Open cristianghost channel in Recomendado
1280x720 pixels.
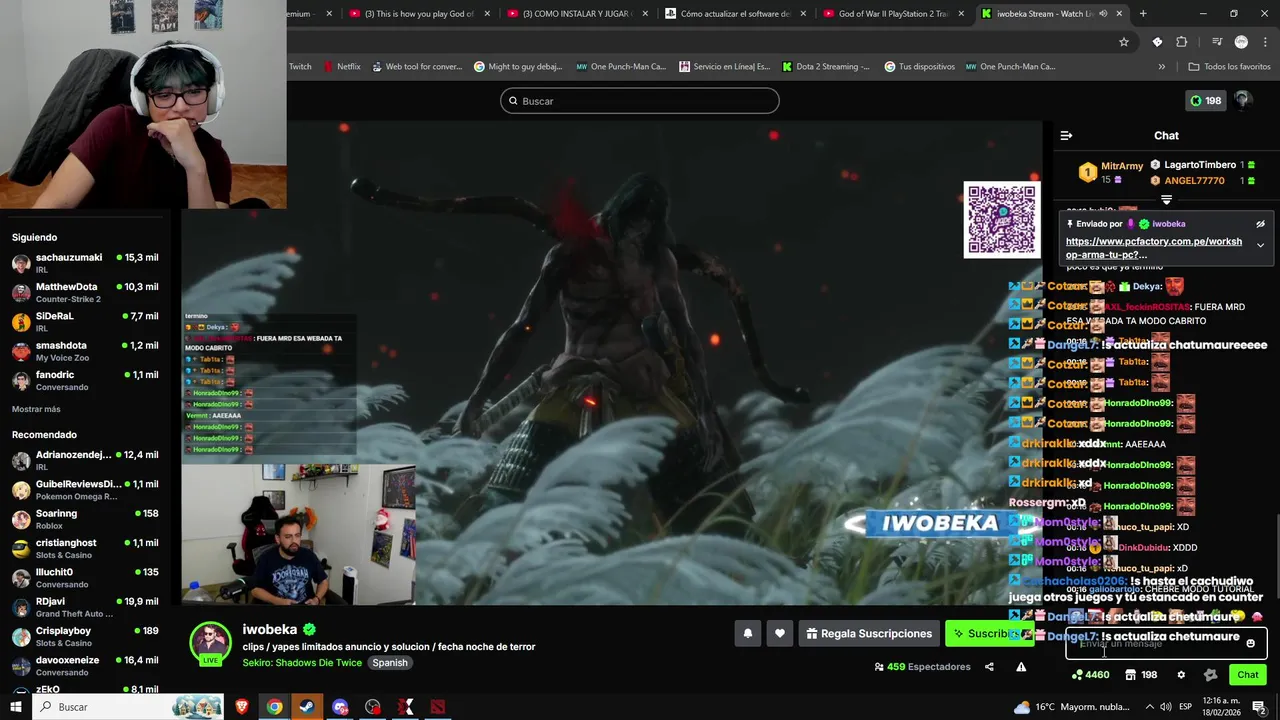click(85, 548)
